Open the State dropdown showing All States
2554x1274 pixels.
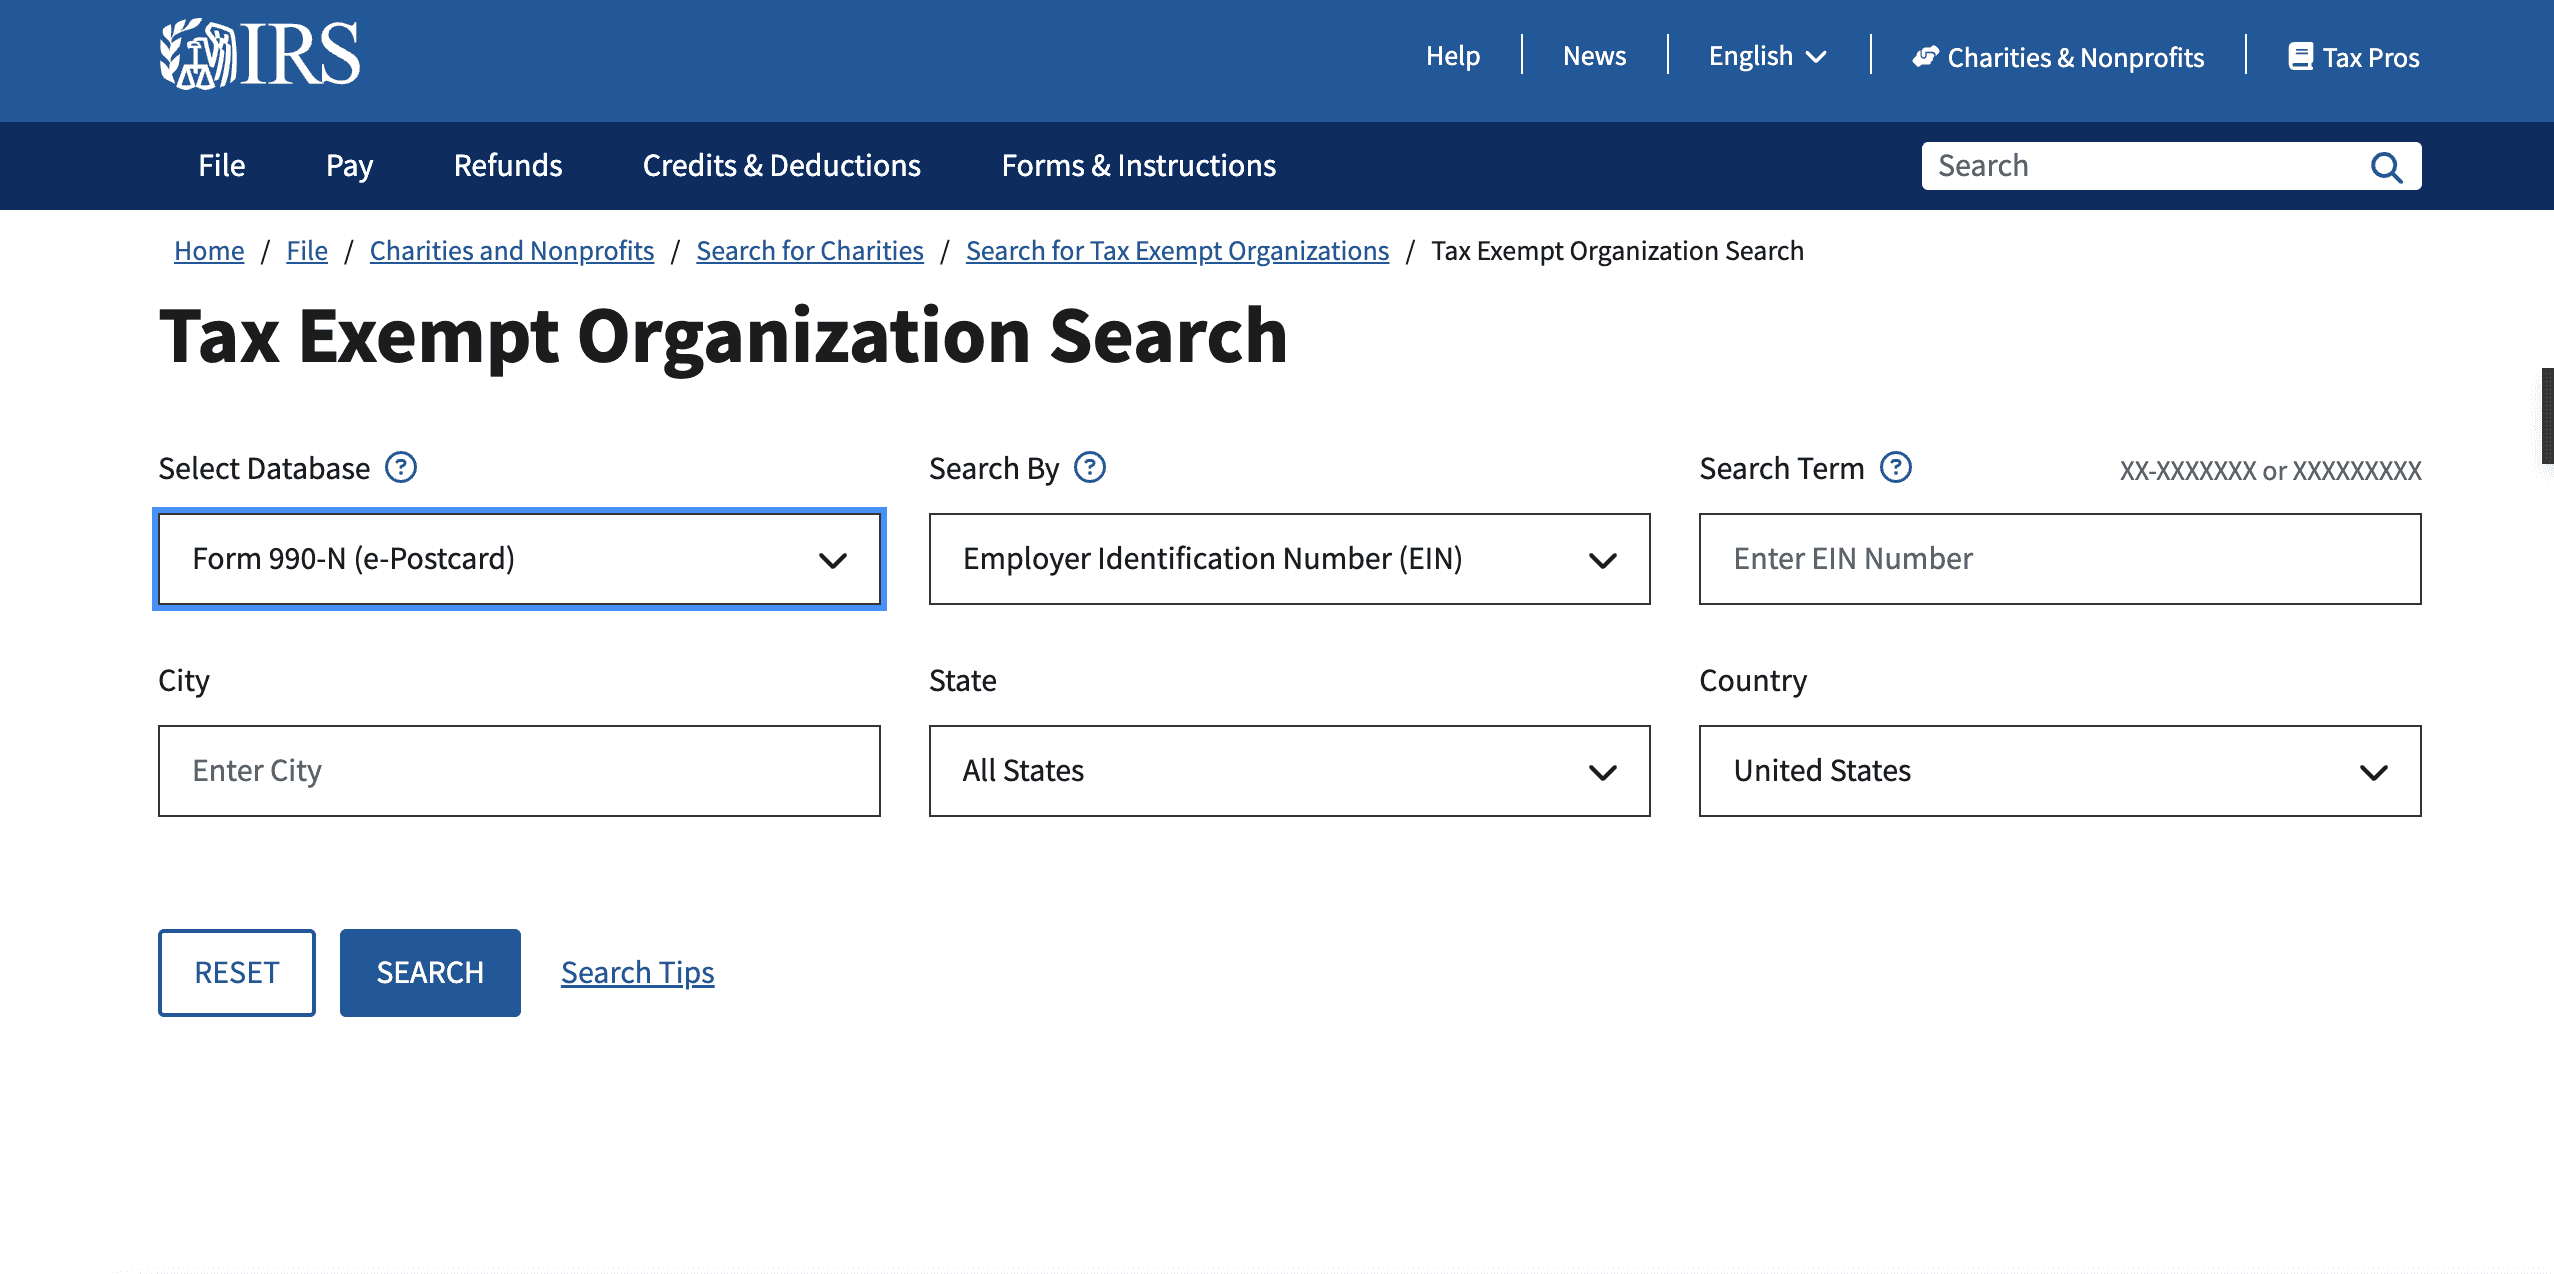pyautogui.click(x=1288, y=770)
